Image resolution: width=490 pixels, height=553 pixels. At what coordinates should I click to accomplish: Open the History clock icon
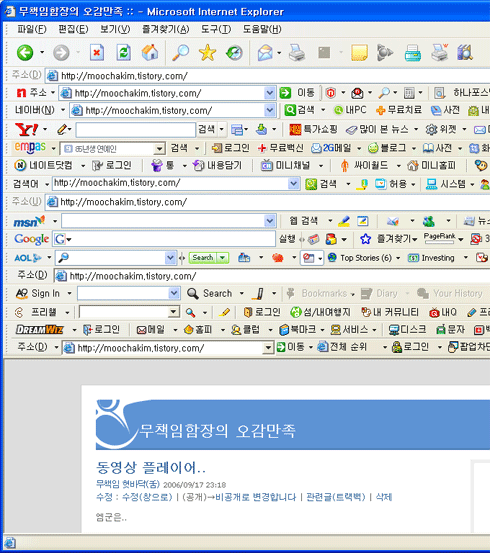[x=234, y=53]
